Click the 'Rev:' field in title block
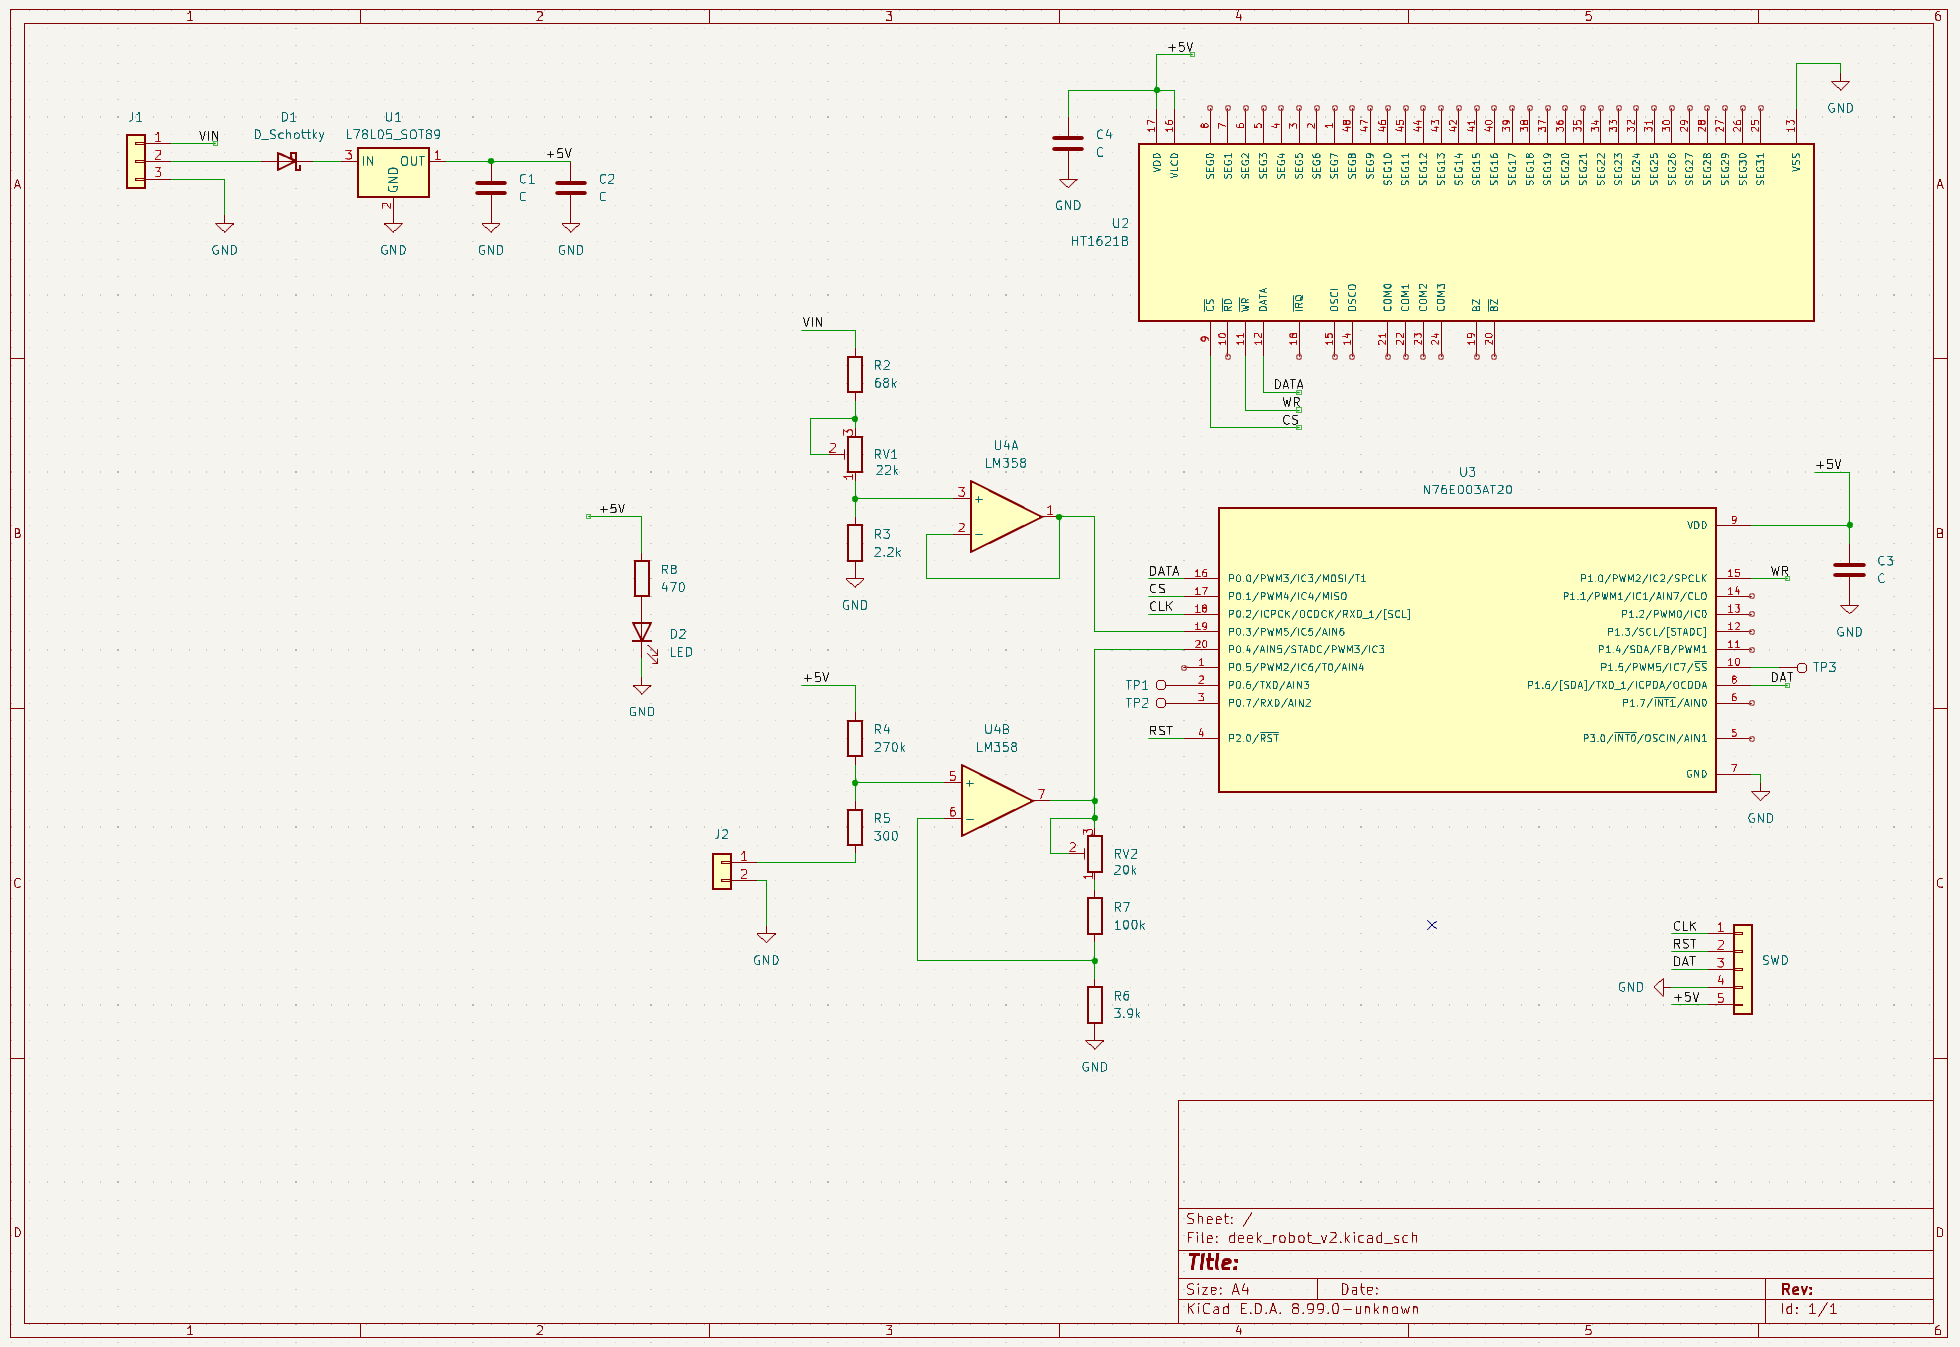 1796,1289
